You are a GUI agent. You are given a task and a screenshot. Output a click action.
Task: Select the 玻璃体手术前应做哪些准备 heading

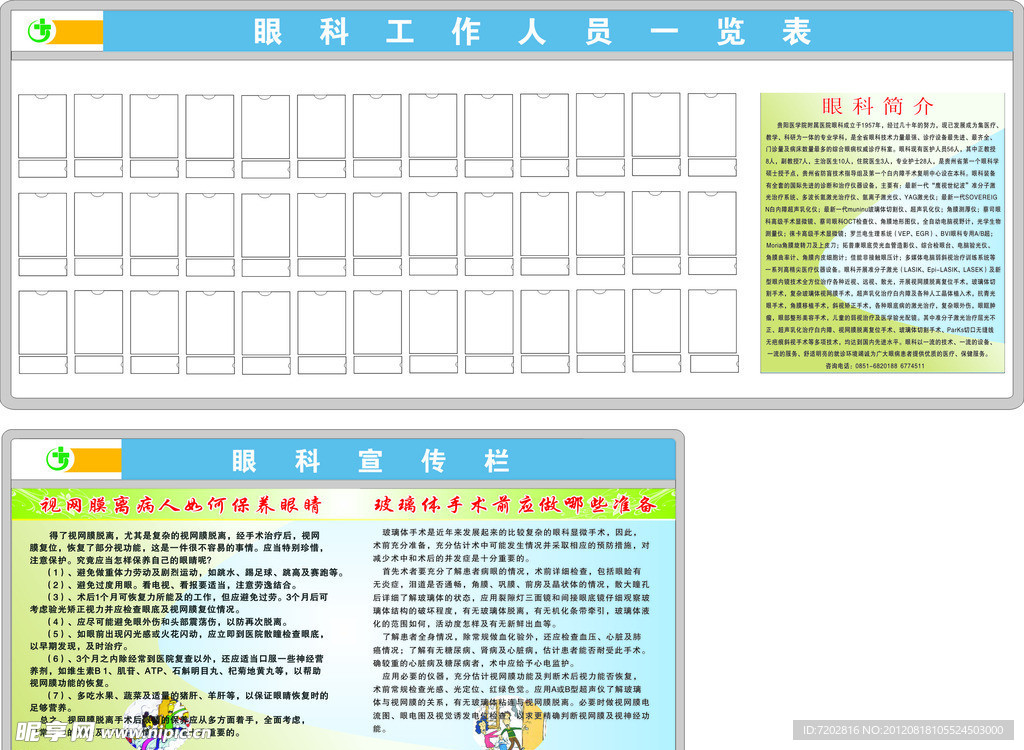[515, 504]
